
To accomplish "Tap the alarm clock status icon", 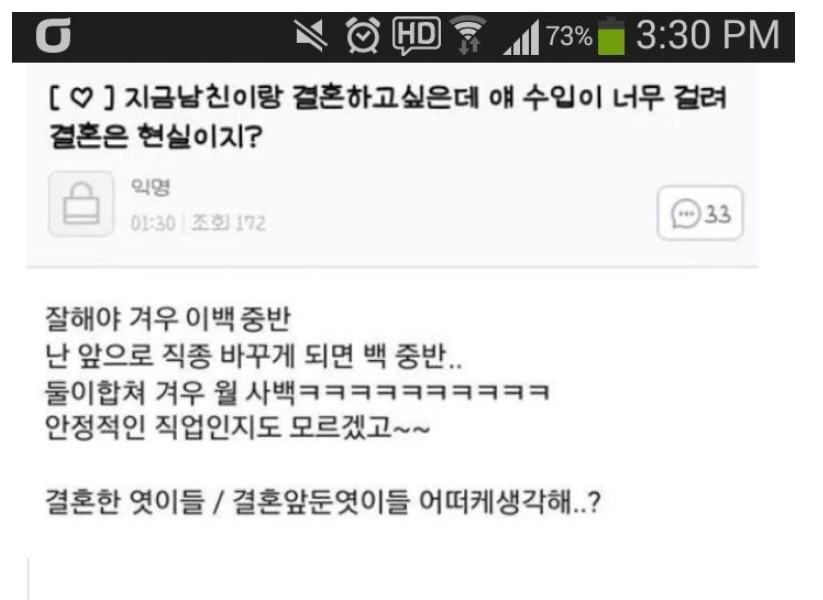I will pyautogui.click(x=363, y=35).
